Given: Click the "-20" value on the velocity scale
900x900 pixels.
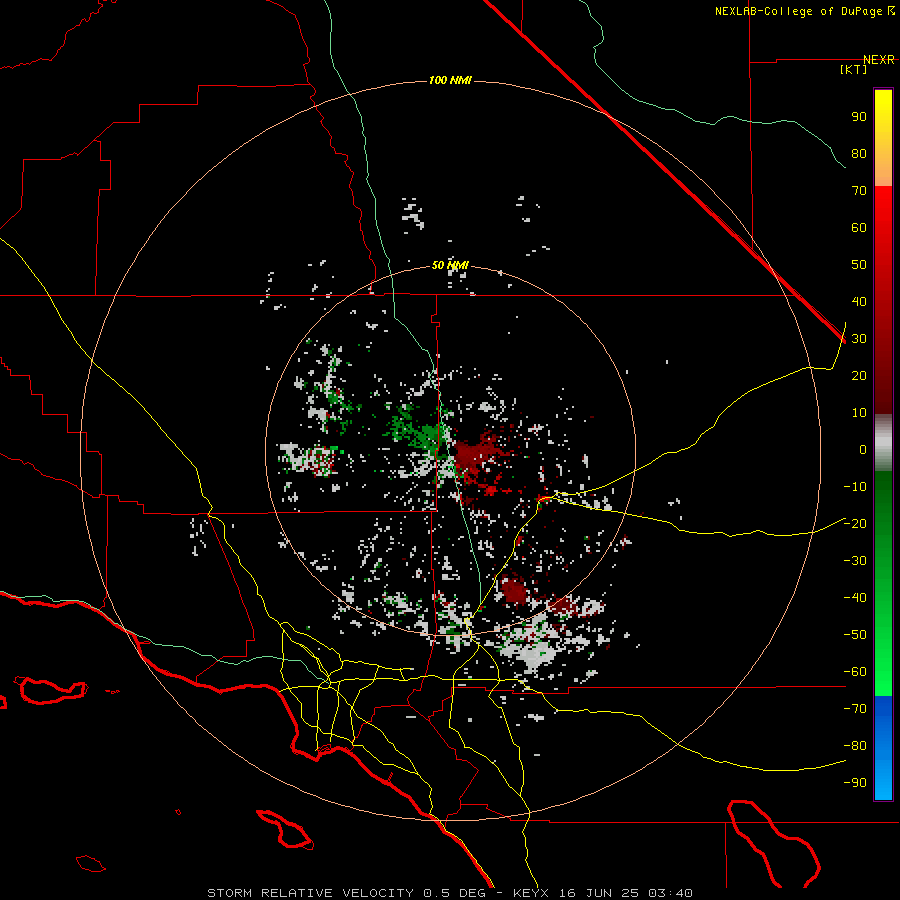Looking at the screenshot, I should [x=855, y=523].
